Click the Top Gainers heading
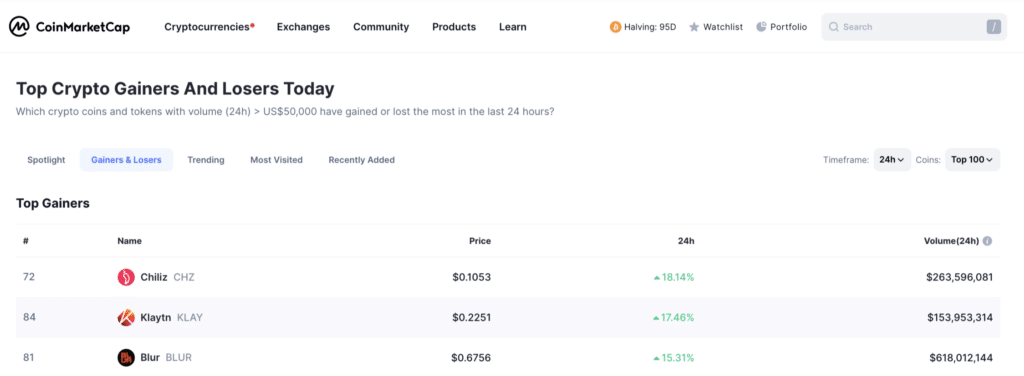This screenshot has height=376, width=1024. (x=53, y=204)
